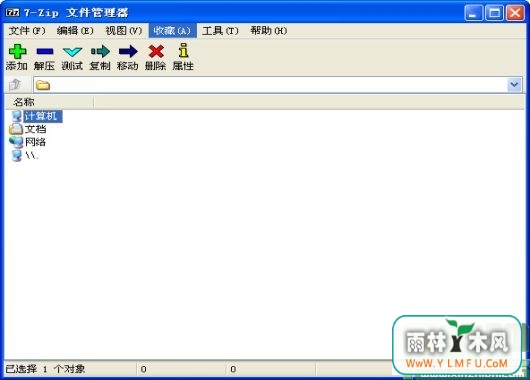Select the 网络 list entry text
The image size is (530, 380).
coord(35,142)
